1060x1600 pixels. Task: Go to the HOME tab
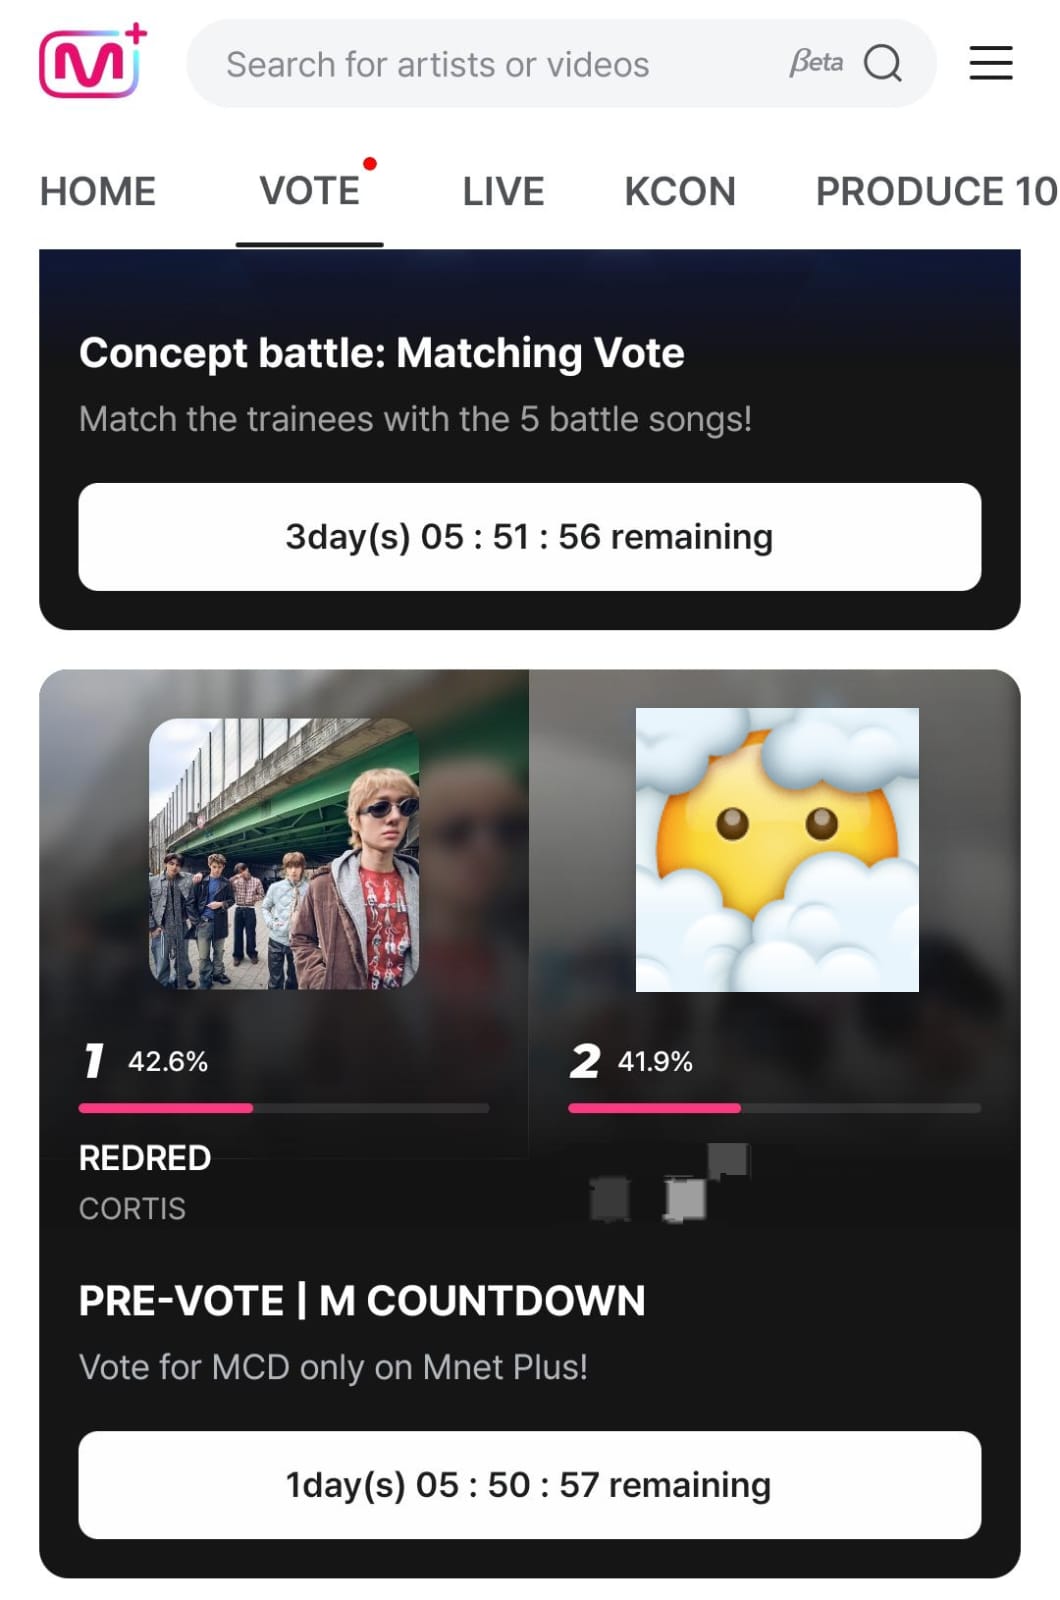tap(98, 191)
